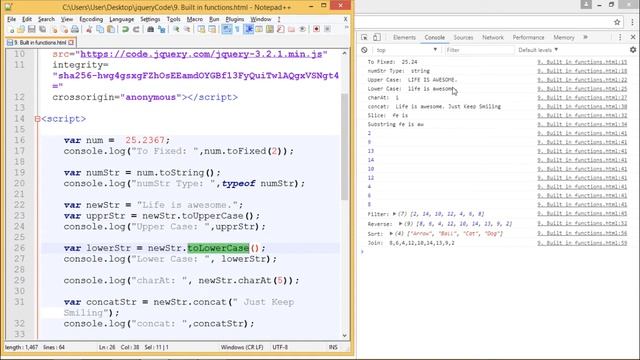Image resolution: width=640 pixels, height=360 pixels.
Task: Expand the Notepad++ toolbar overflow chevron
Action: (x=346, y=28)
